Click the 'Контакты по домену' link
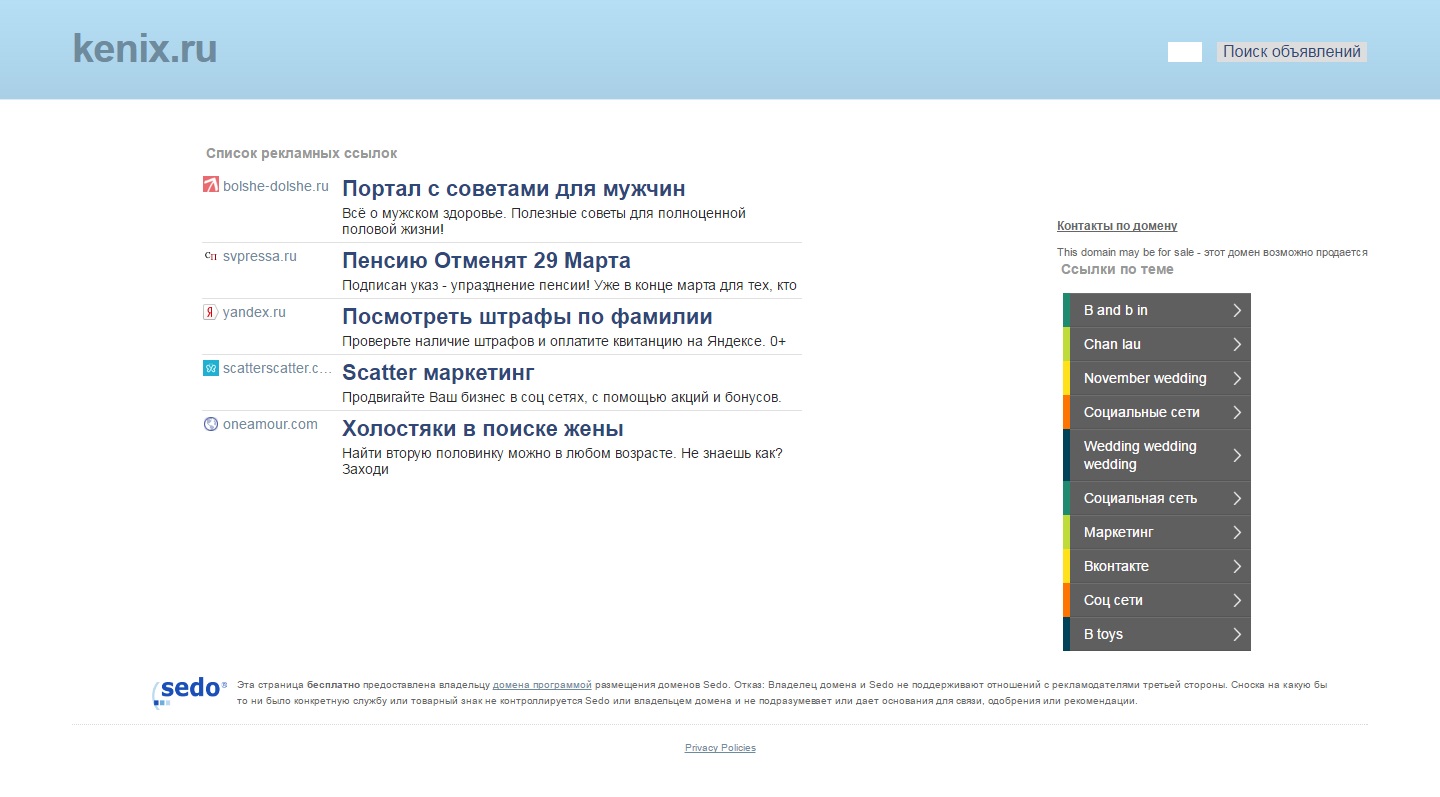The width and height of the screenshot is (1440, 797). coord(1117,226)
